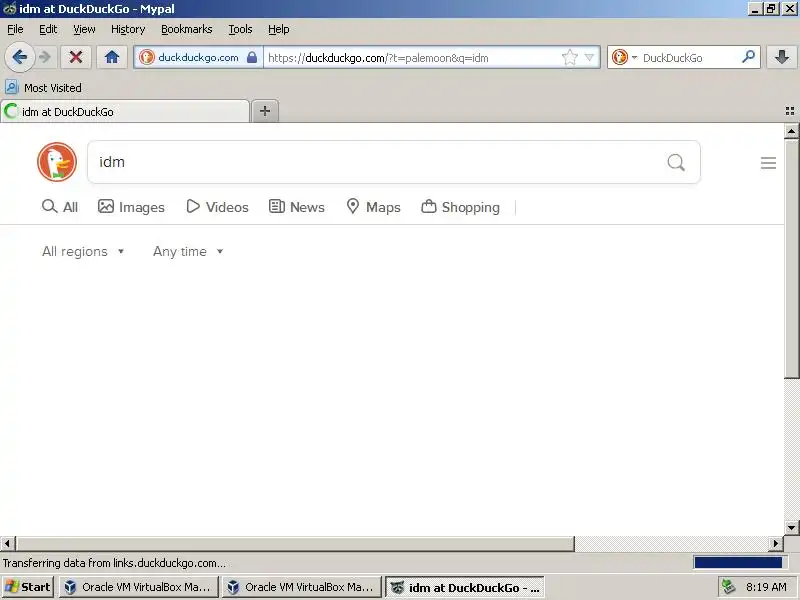Open the Help menu
The image size is (800, 600).
[x=279, y=29]
